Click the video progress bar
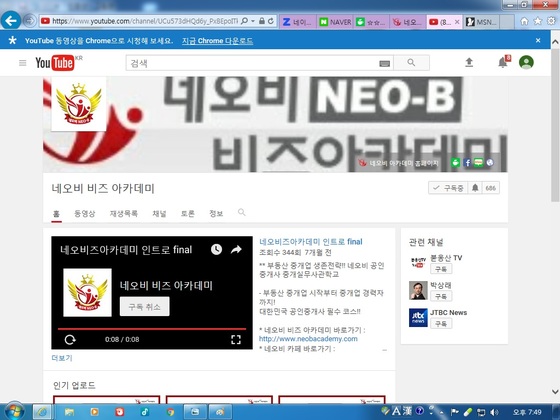 (152, 329)
